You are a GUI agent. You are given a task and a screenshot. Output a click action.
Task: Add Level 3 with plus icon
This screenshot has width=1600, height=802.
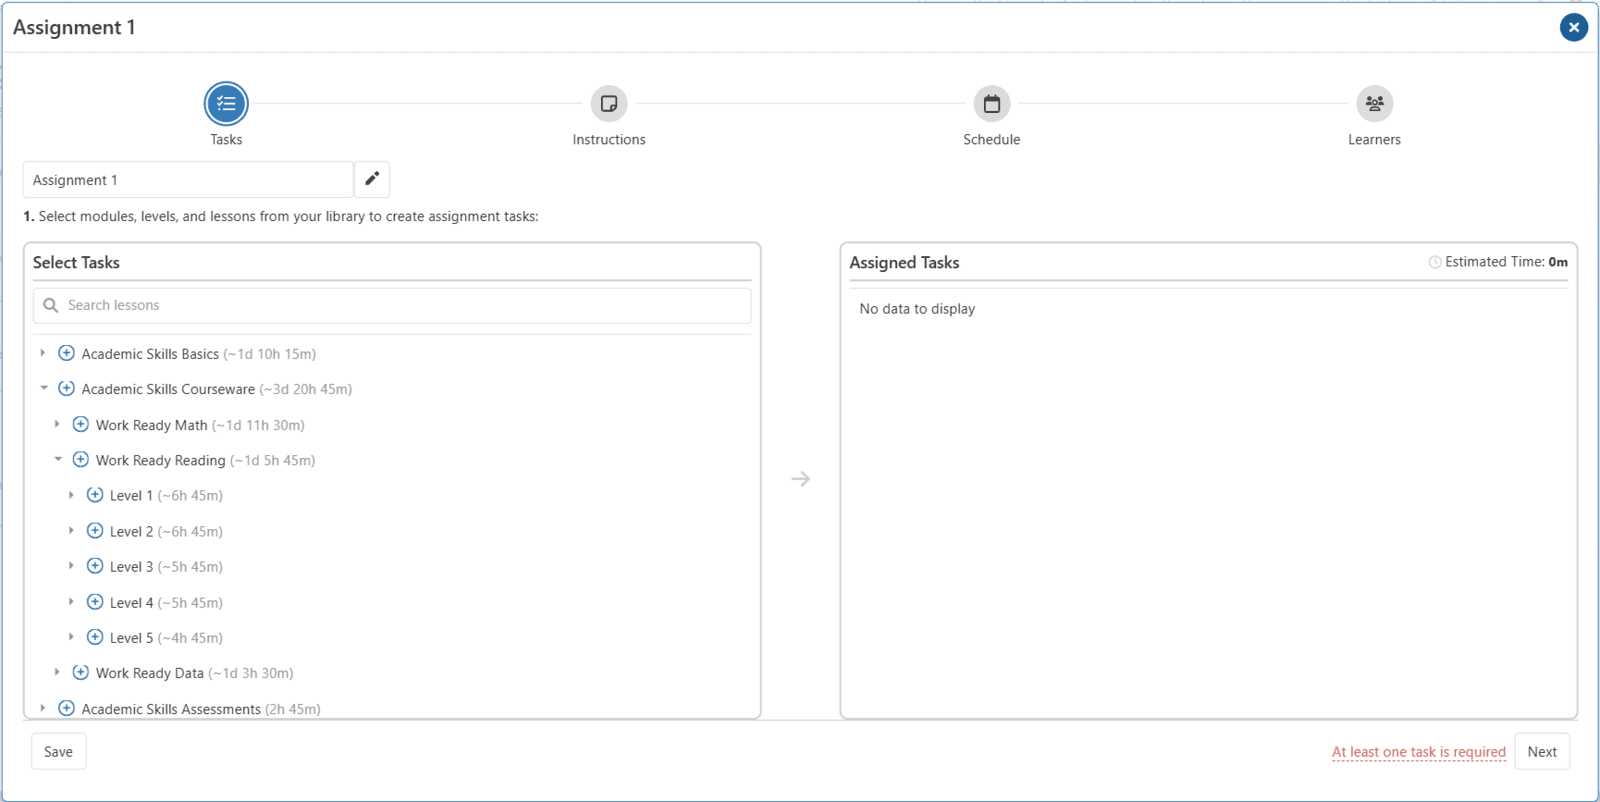(95, 566)
